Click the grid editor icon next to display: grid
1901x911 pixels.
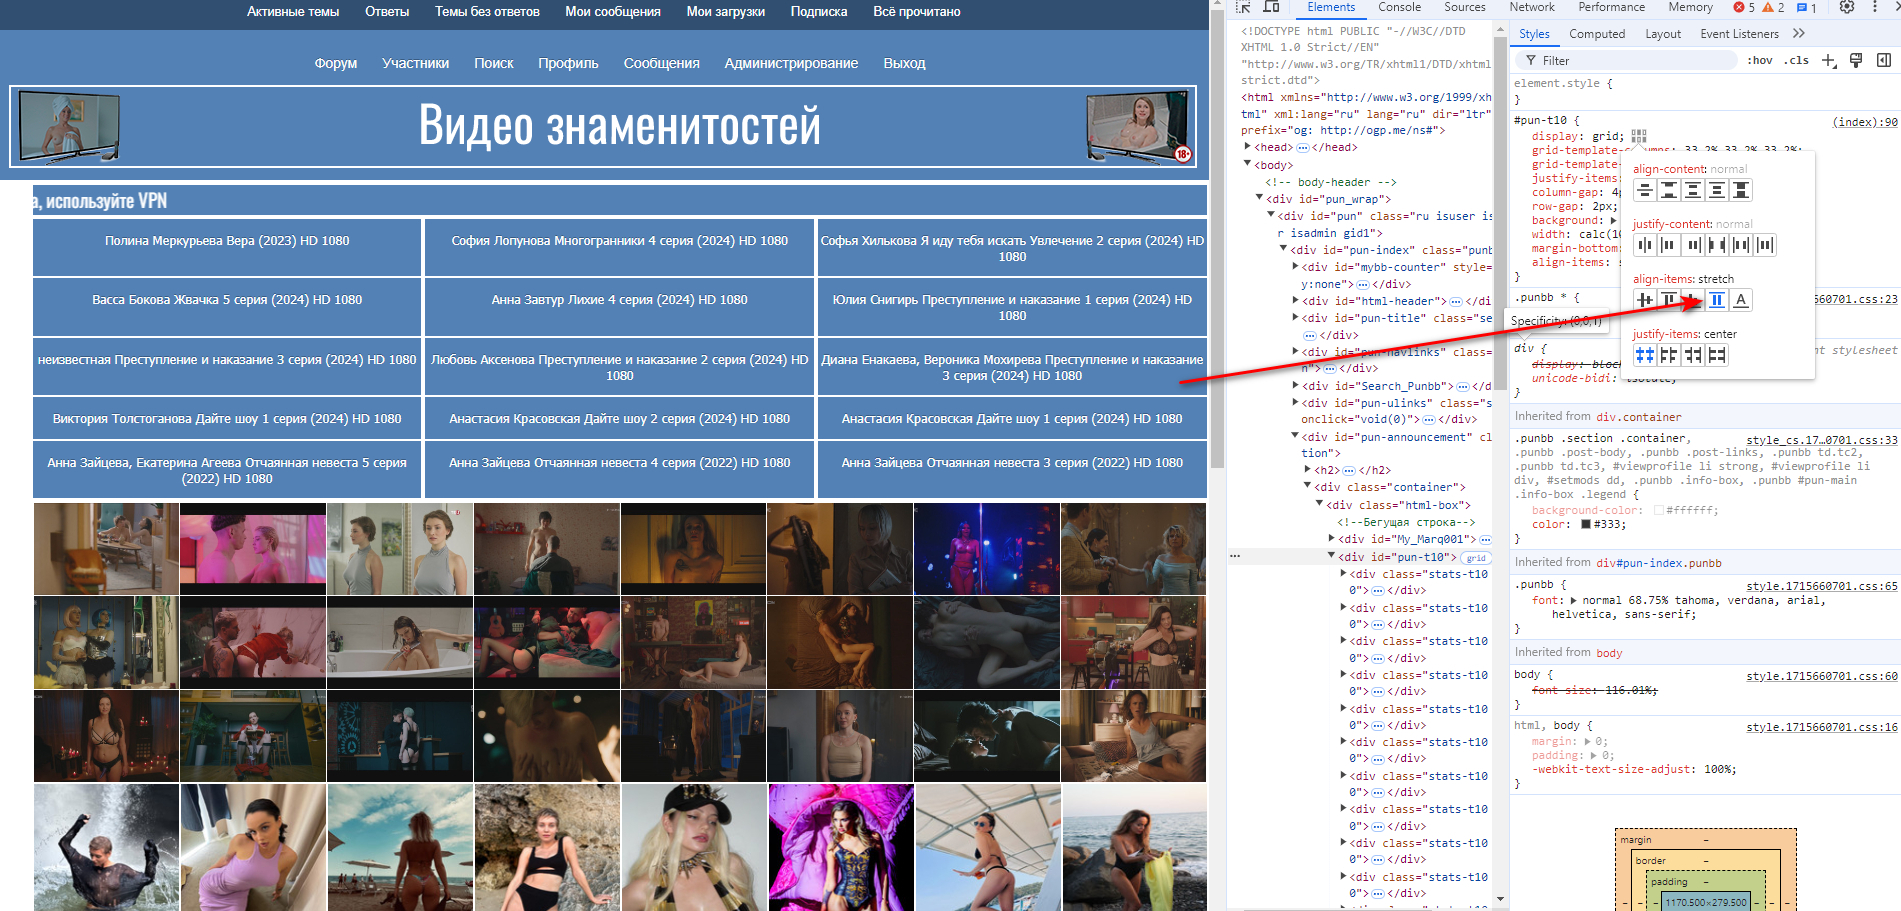pyautogui.click(x=1639, y=136)
